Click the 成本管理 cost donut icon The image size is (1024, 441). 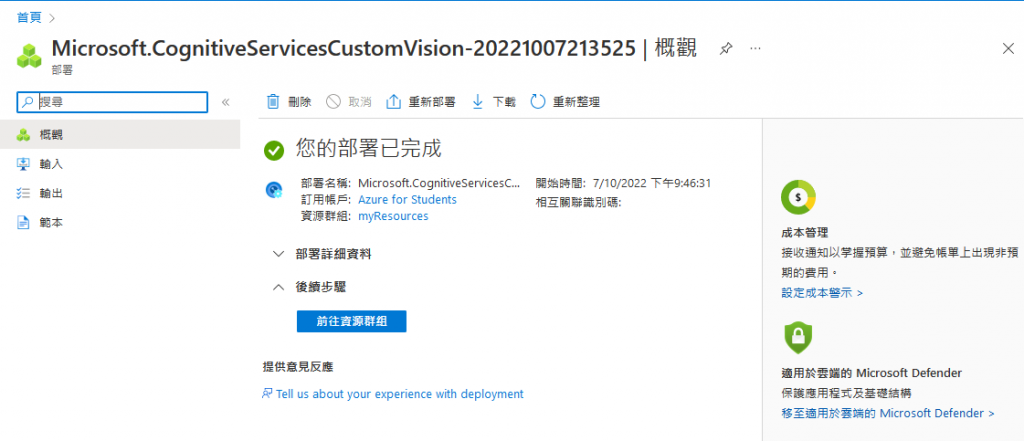coord(798,197)
